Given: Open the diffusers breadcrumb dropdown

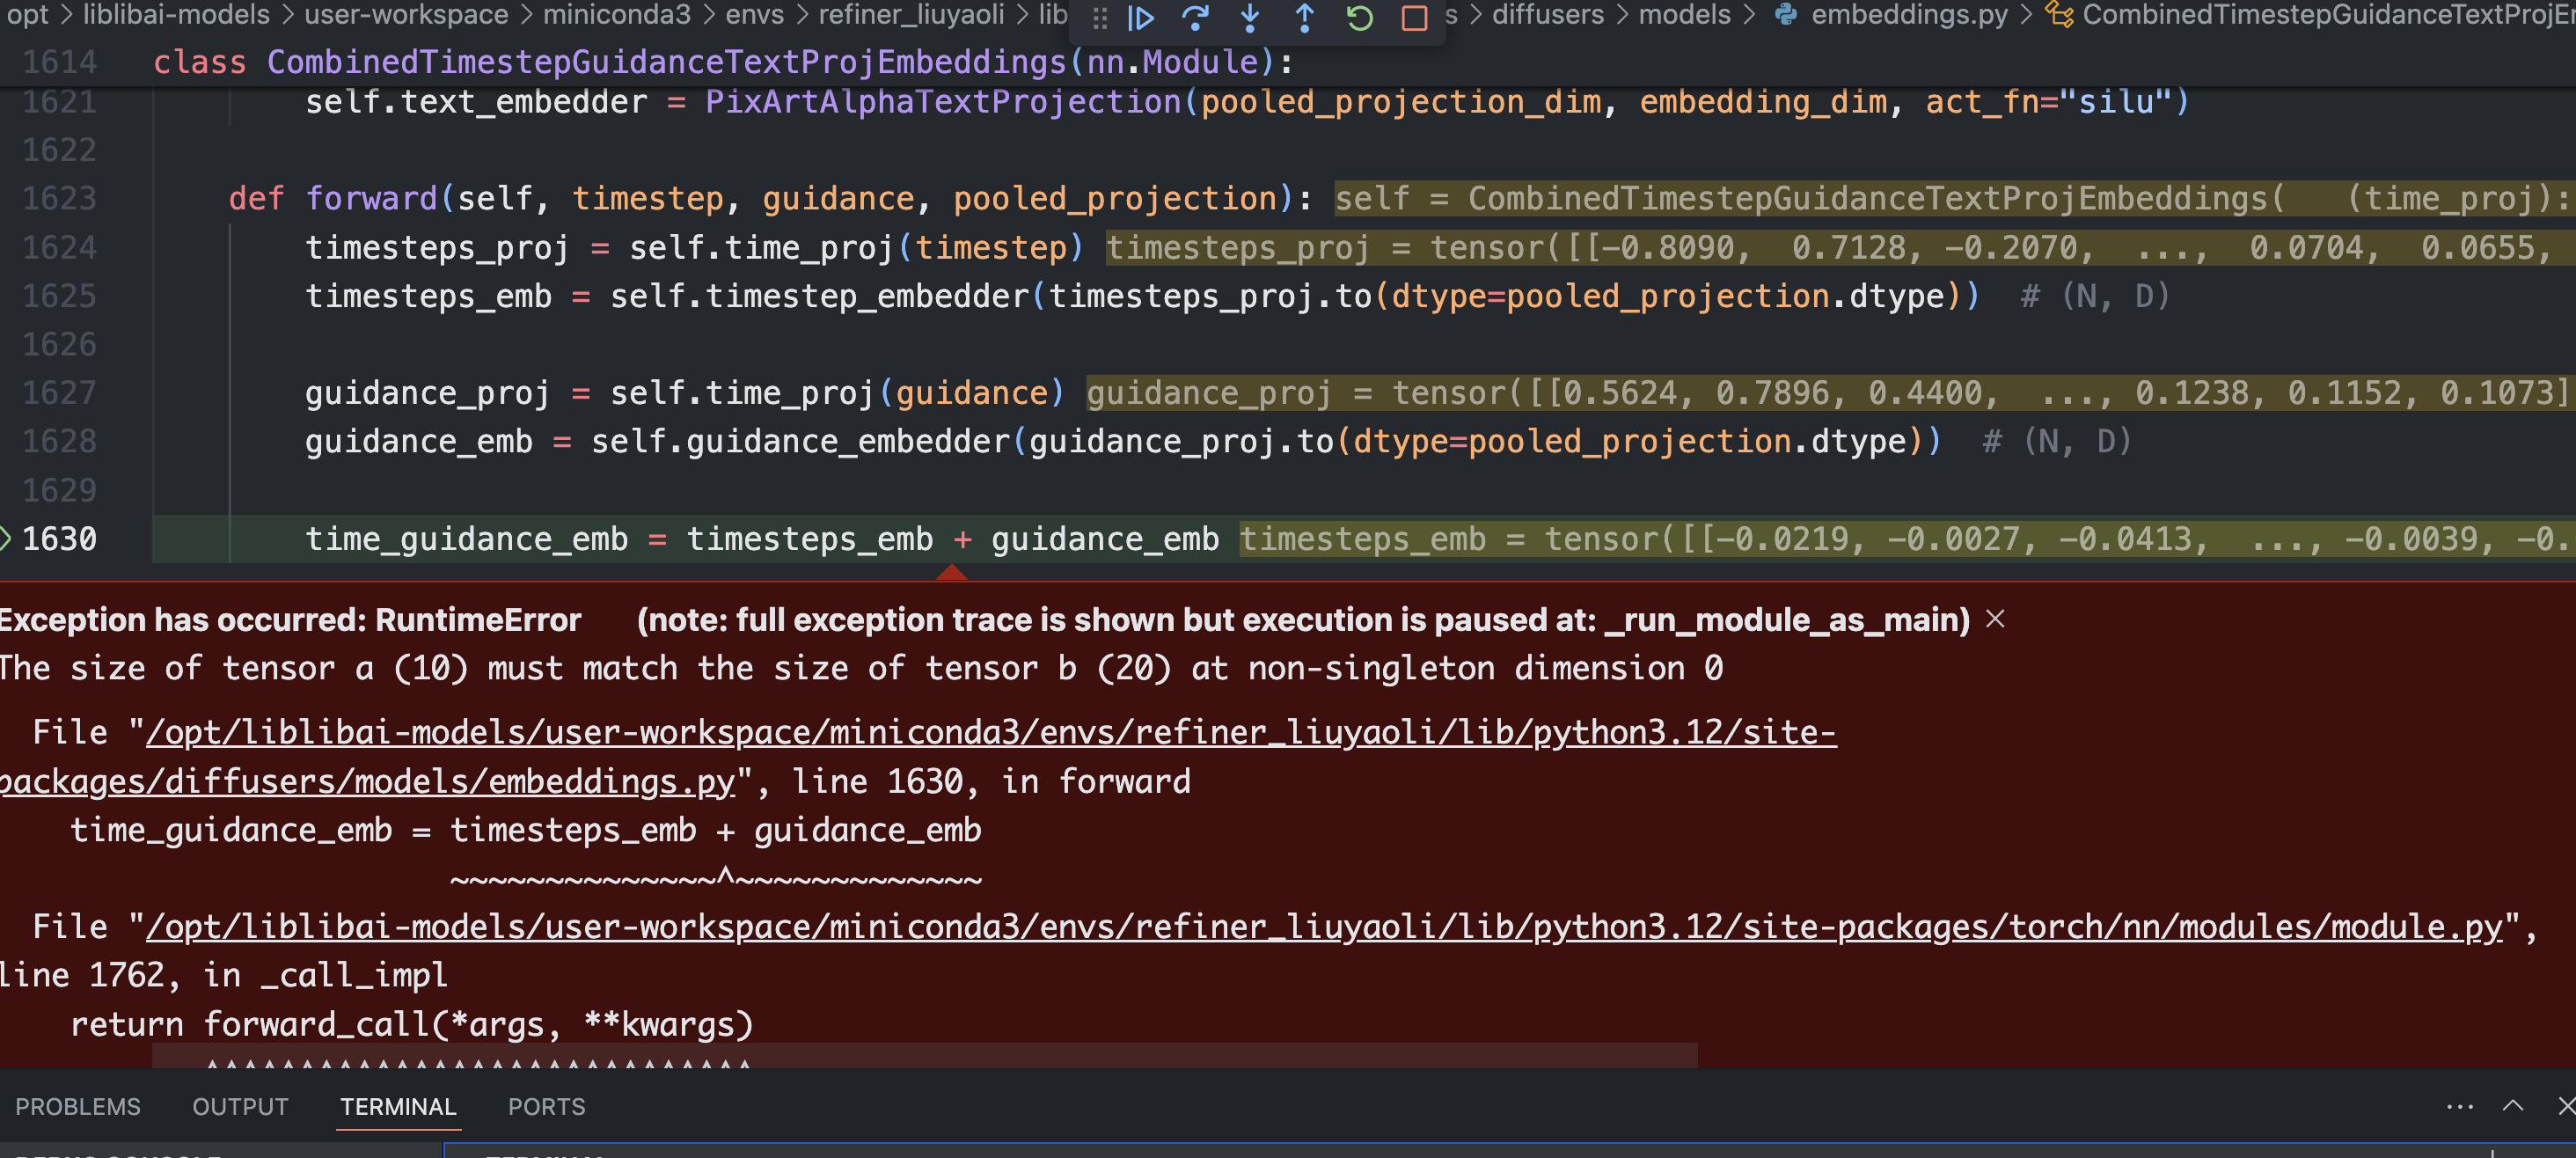Looking at the screenshot, I should [x=1548, y=15].
